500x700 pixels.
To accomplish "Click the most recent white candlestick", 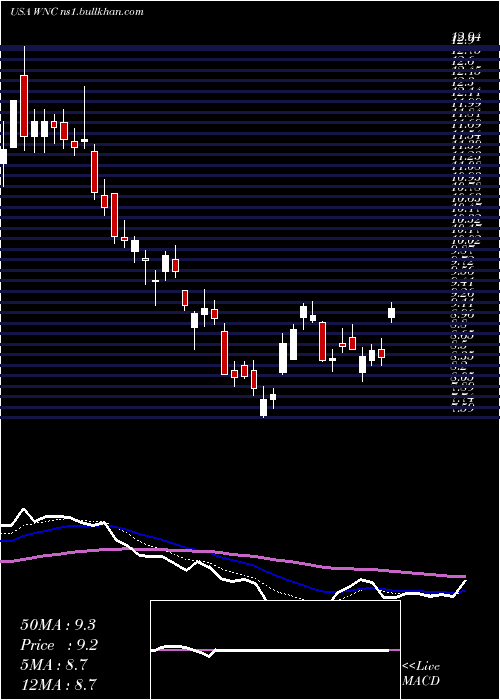I will tap(392, 312).
